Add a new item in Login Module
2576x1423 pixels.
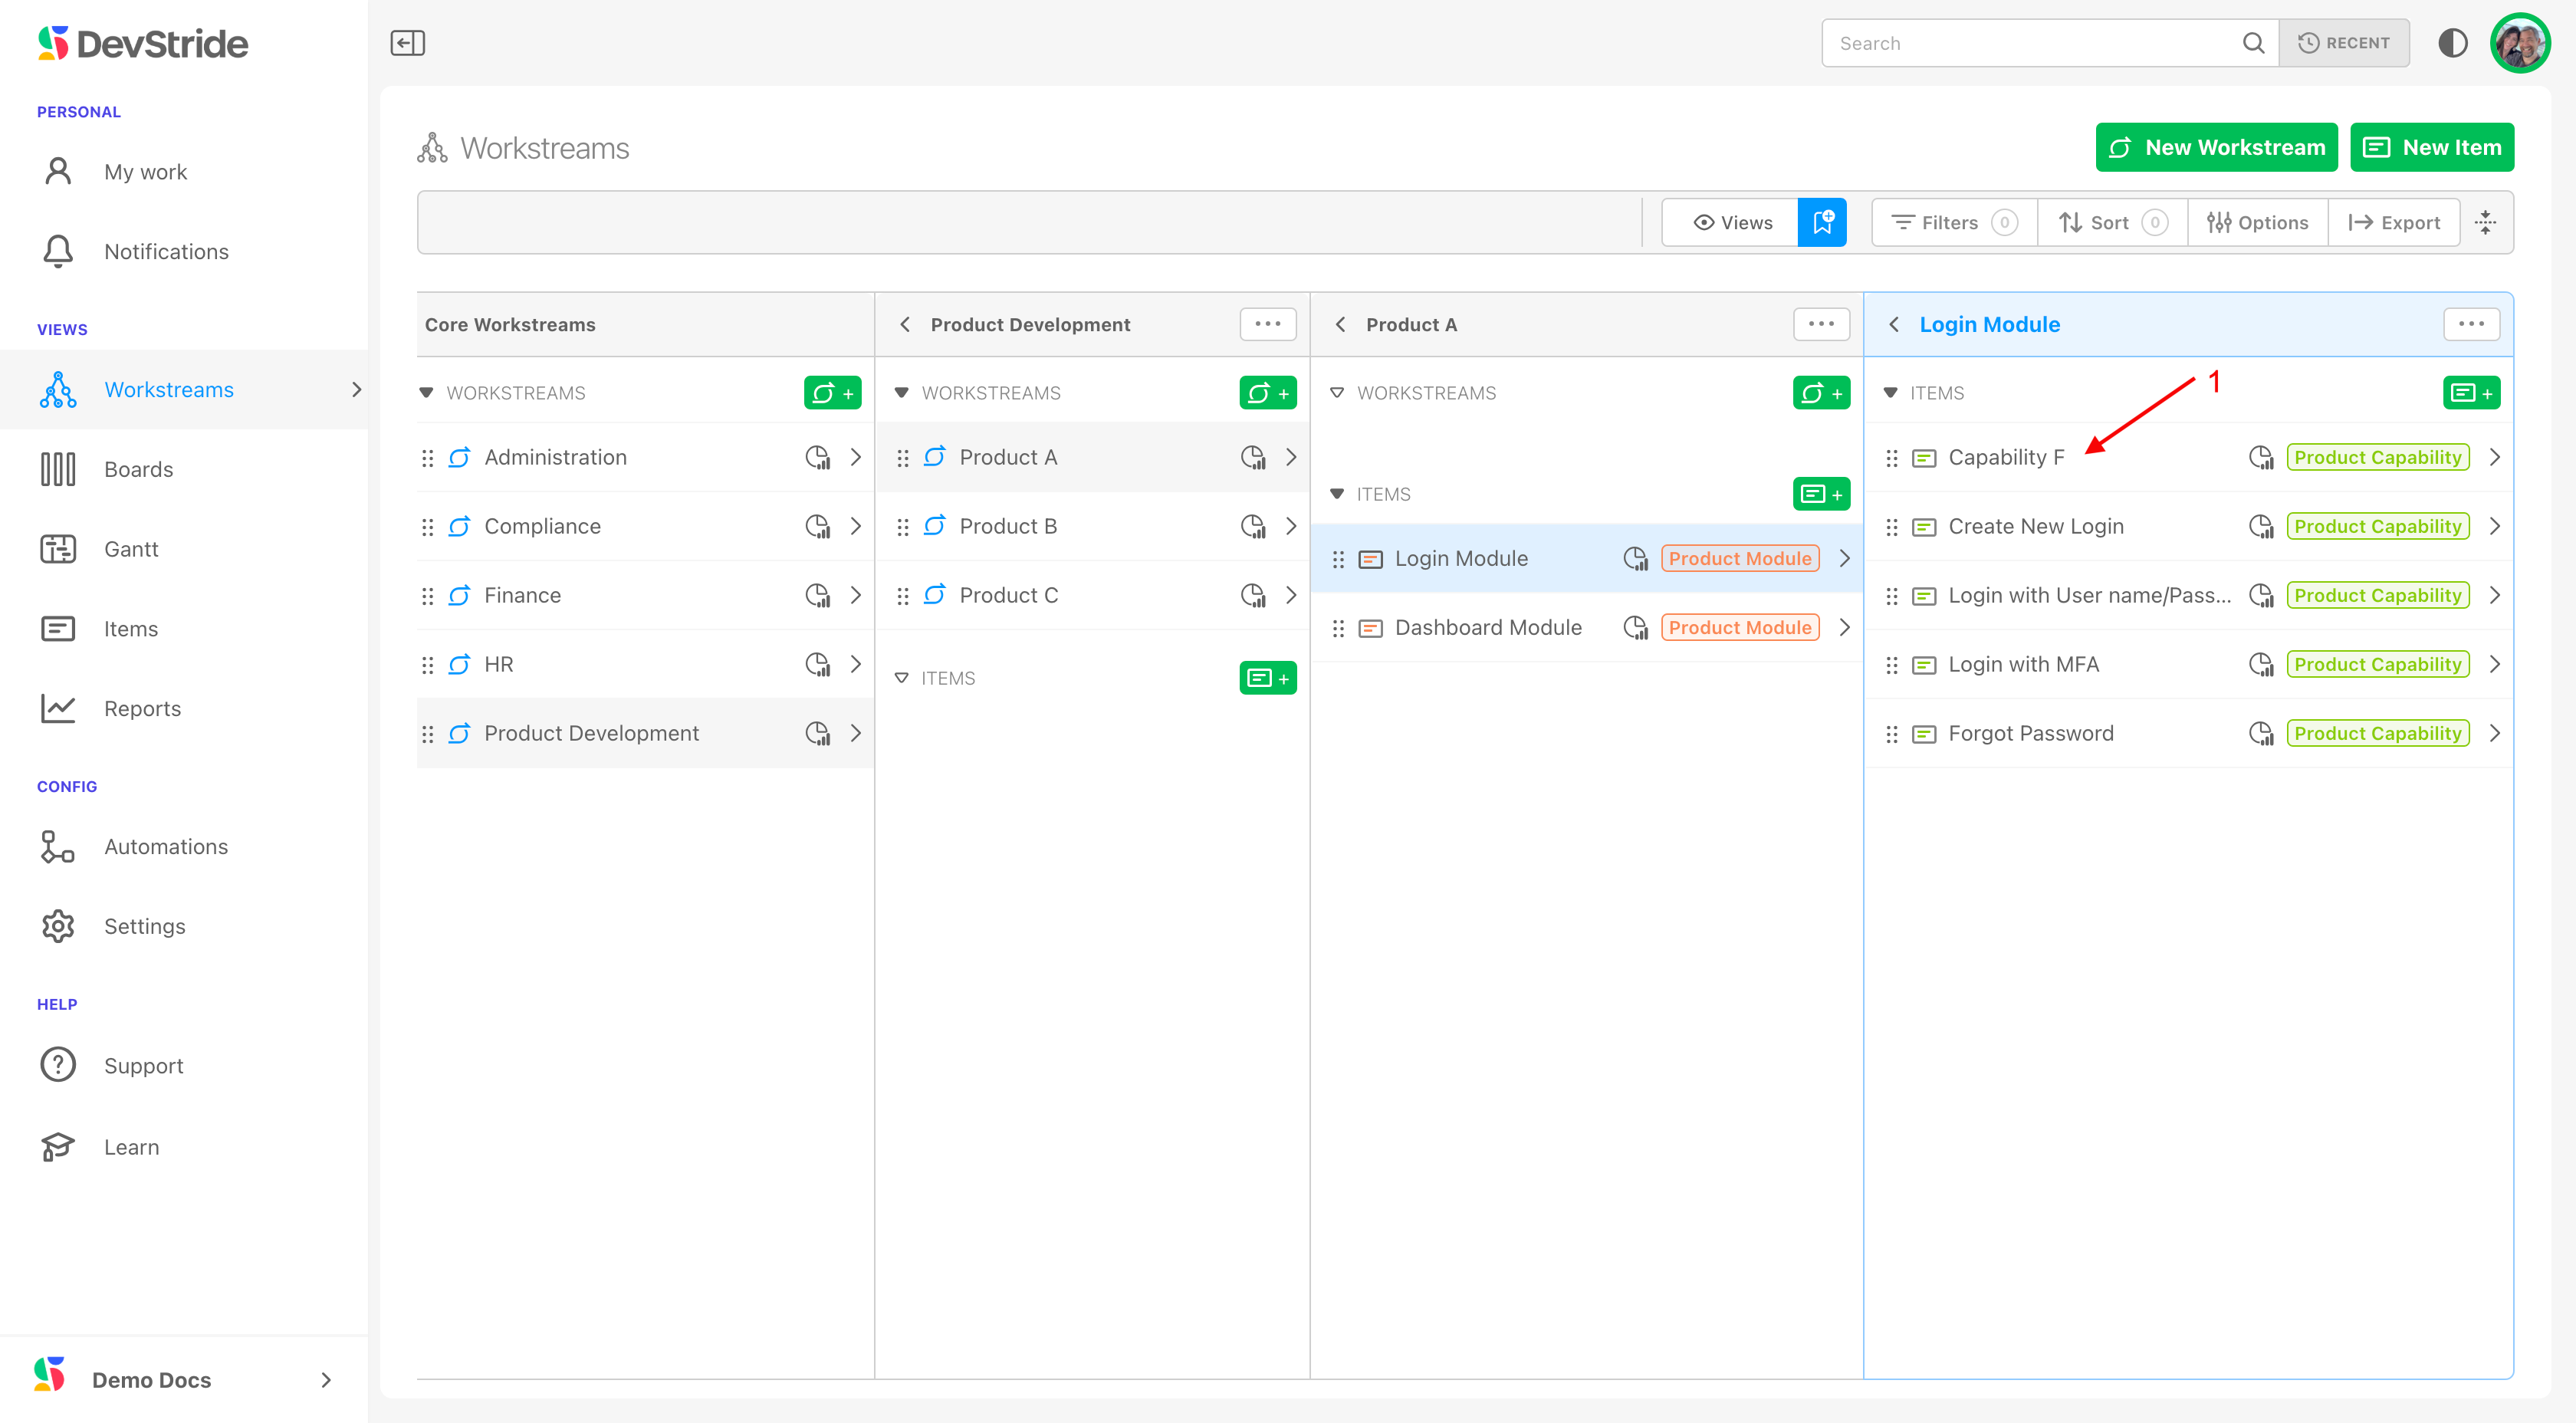(x=2470, y=393)
